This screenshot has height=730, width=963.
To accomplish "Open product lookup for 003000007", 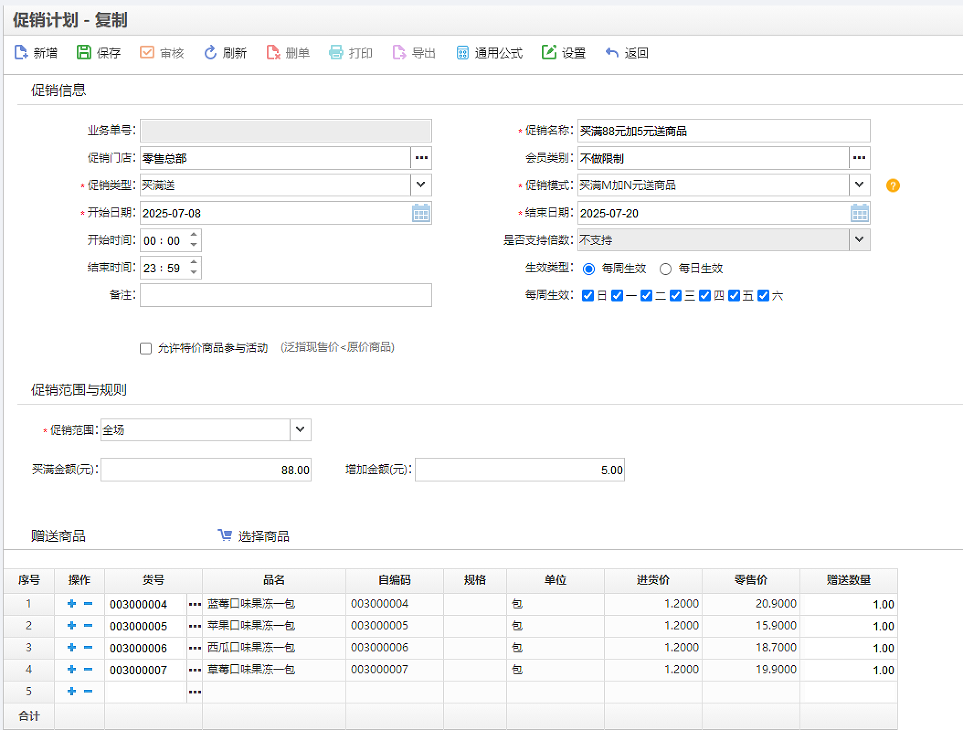I will [195, 670].
